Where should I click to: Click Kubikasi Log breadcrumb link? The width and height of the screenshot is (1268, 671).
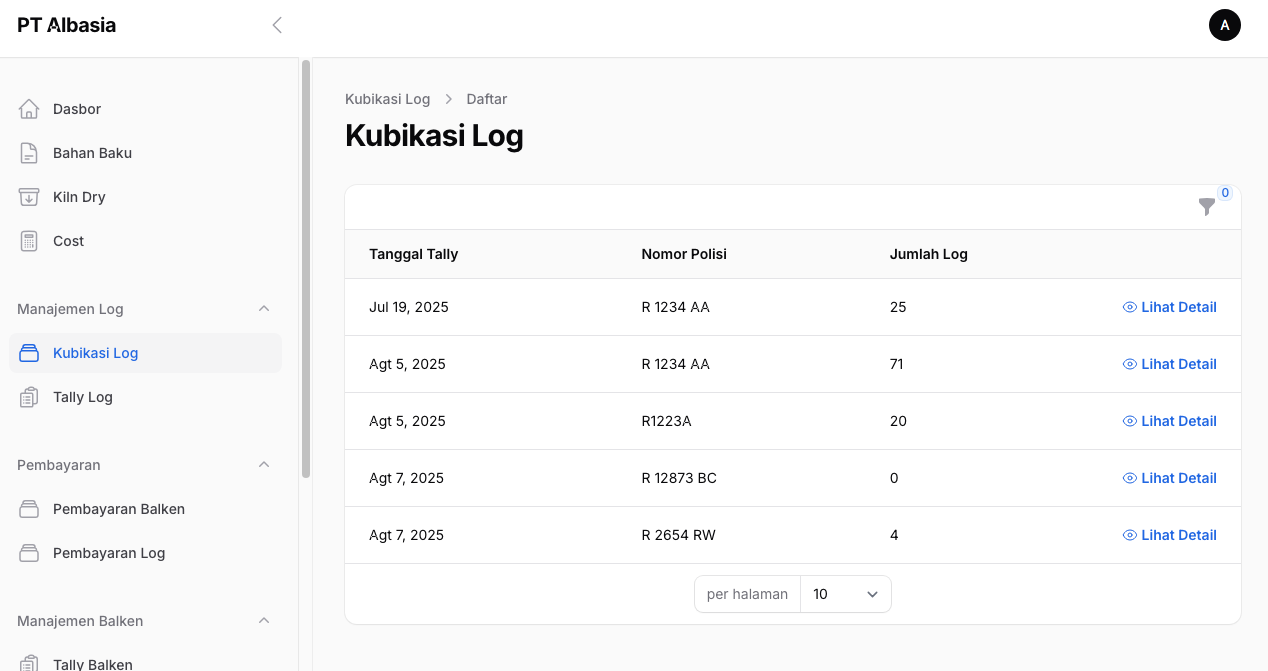387,99
